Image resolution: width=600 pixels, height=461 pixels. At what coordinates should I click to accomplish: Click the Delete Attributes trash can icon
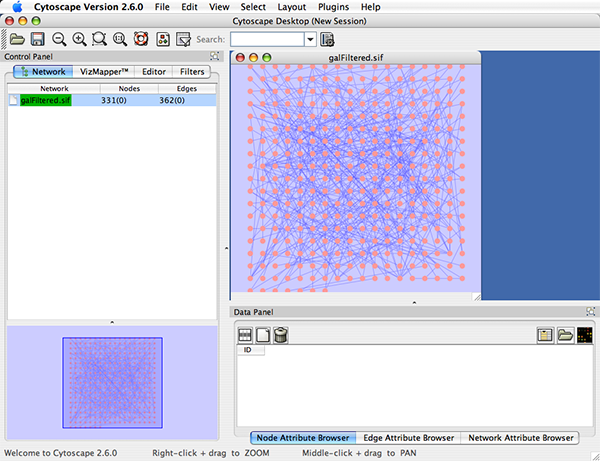281,335
